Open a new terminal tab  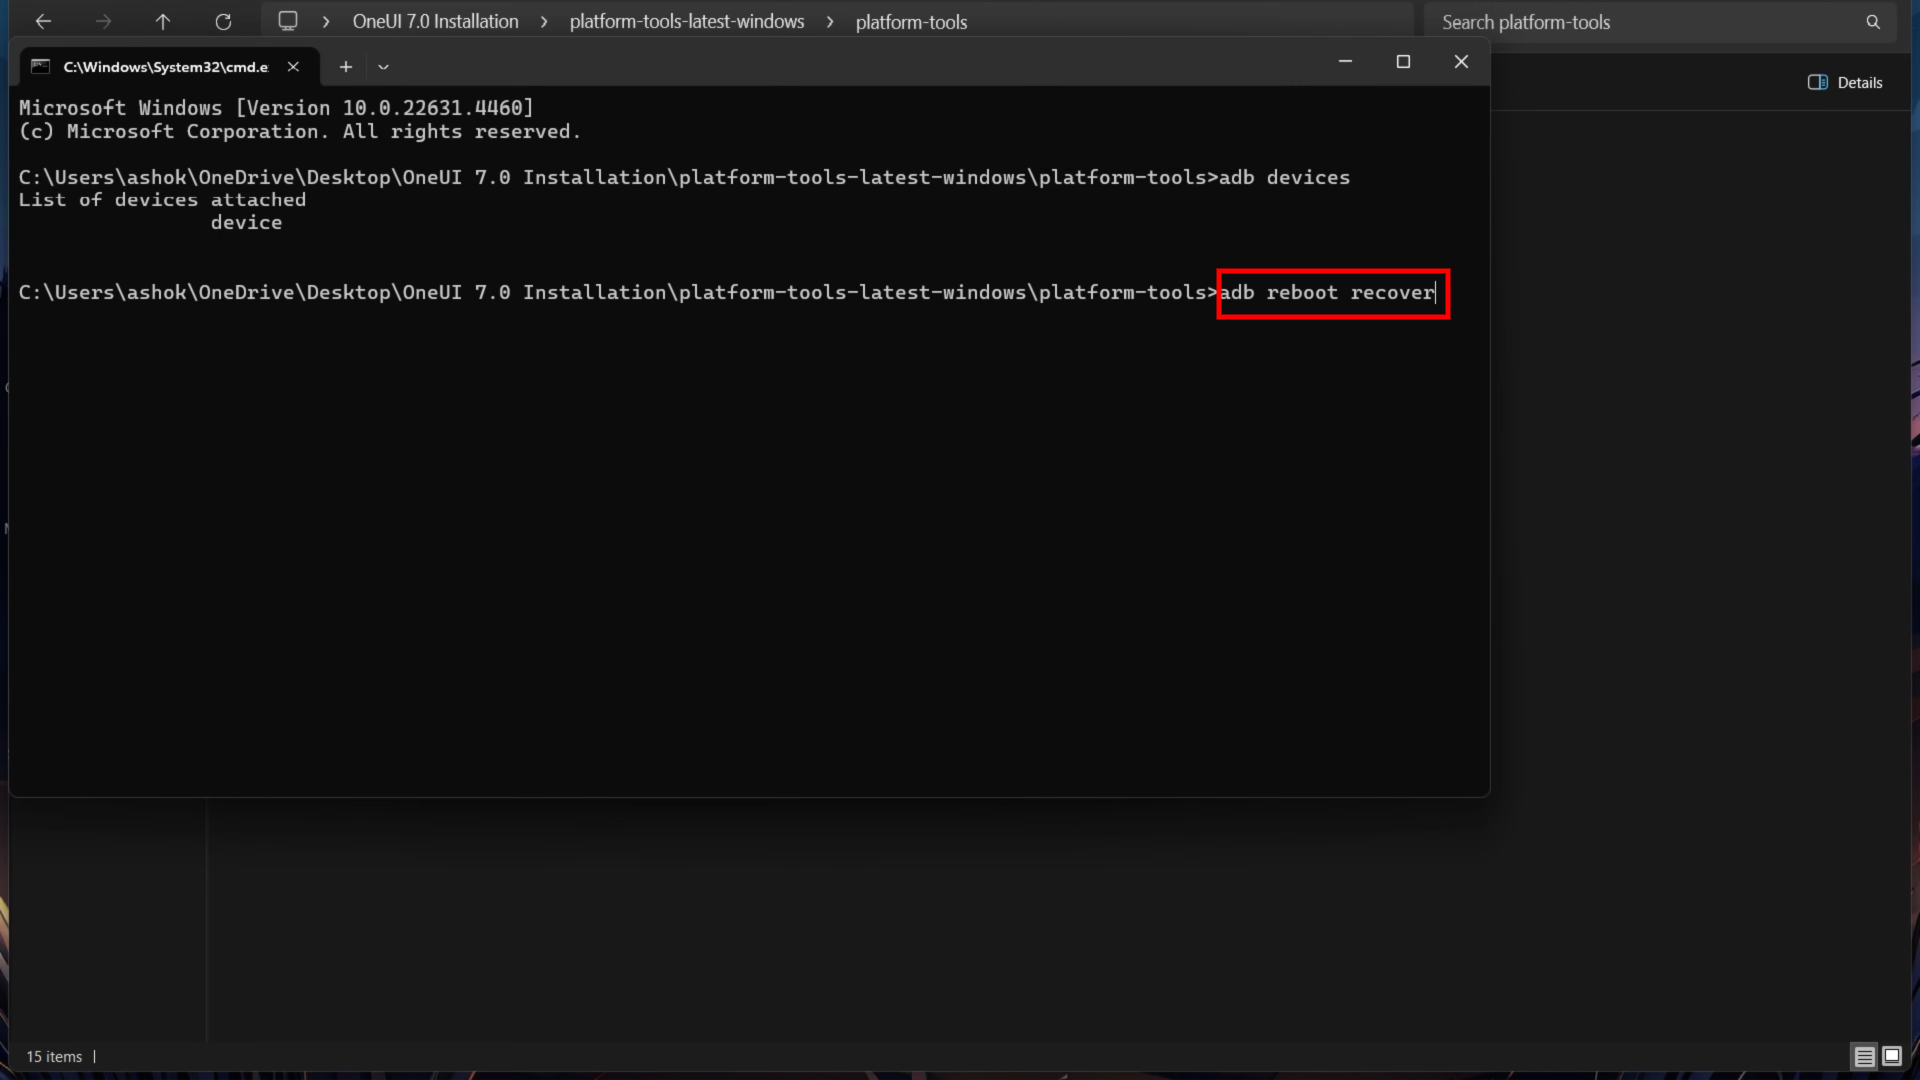[346, 67]
